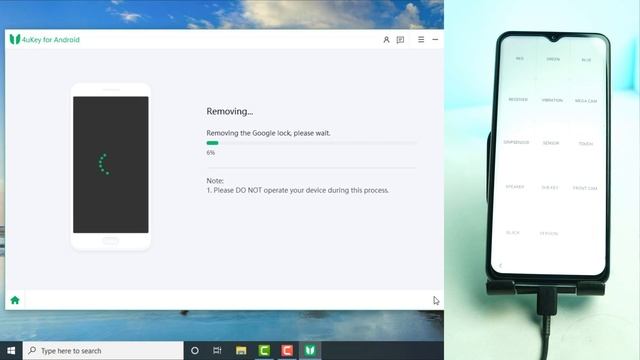Image resolution: width=640 pixels, height=360 pixels.
Task: Tap BLACK on the phone test menu
Action: tap(513, 233)
